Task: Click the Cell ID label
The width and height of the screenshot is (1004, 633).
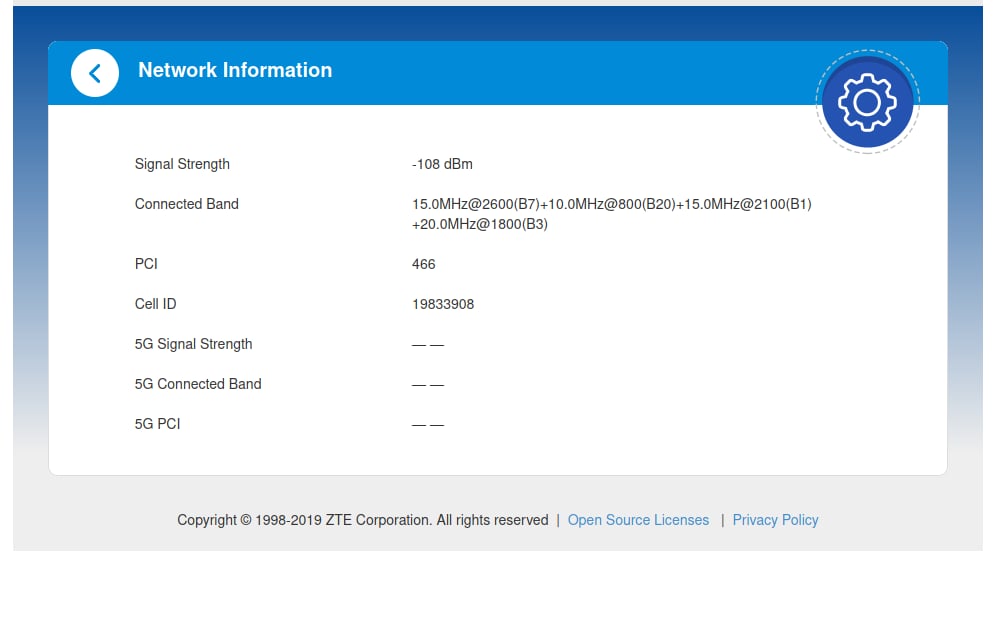Action: pos(155,304)
